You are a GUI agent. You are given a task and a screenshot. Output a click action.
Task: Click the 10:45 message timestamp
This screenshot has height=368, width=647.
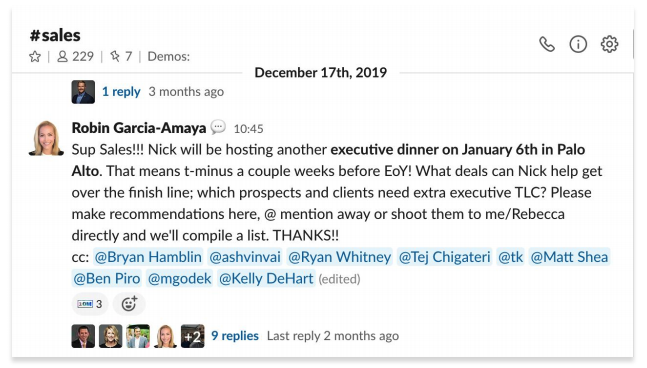248,129
